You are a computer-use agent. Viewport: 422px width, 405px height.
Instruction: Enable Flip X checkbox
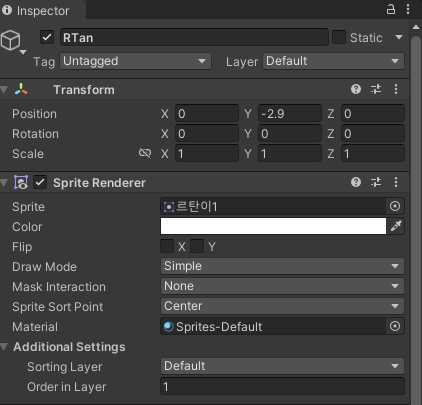pyautogui.click(x=167, y=246)
